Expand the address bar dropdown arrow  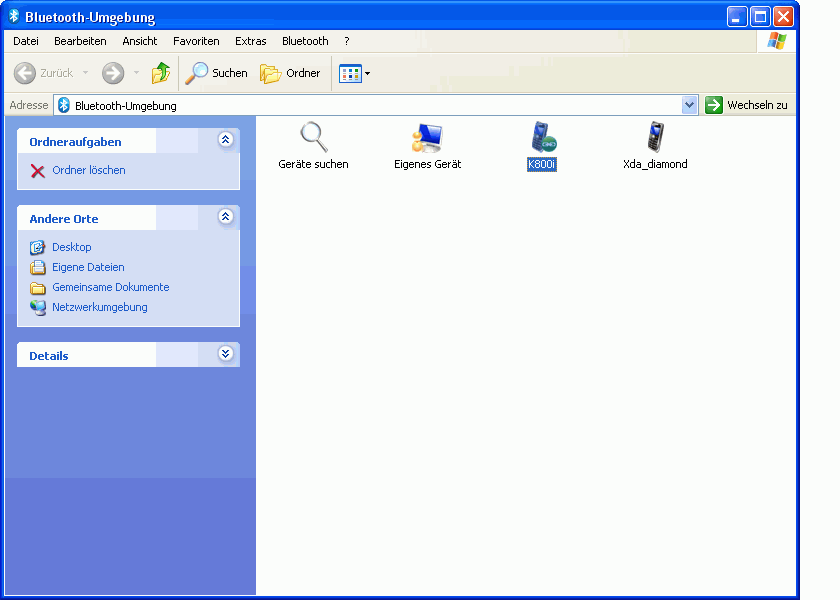point(689,106)
